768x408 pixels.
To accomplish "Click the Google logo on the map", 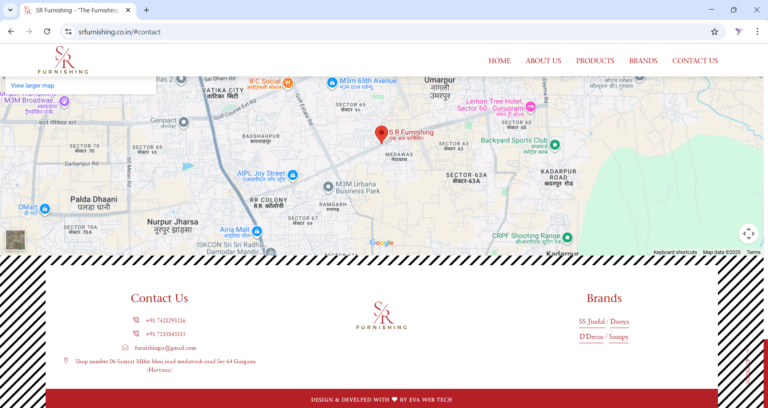I will point(382,243).
